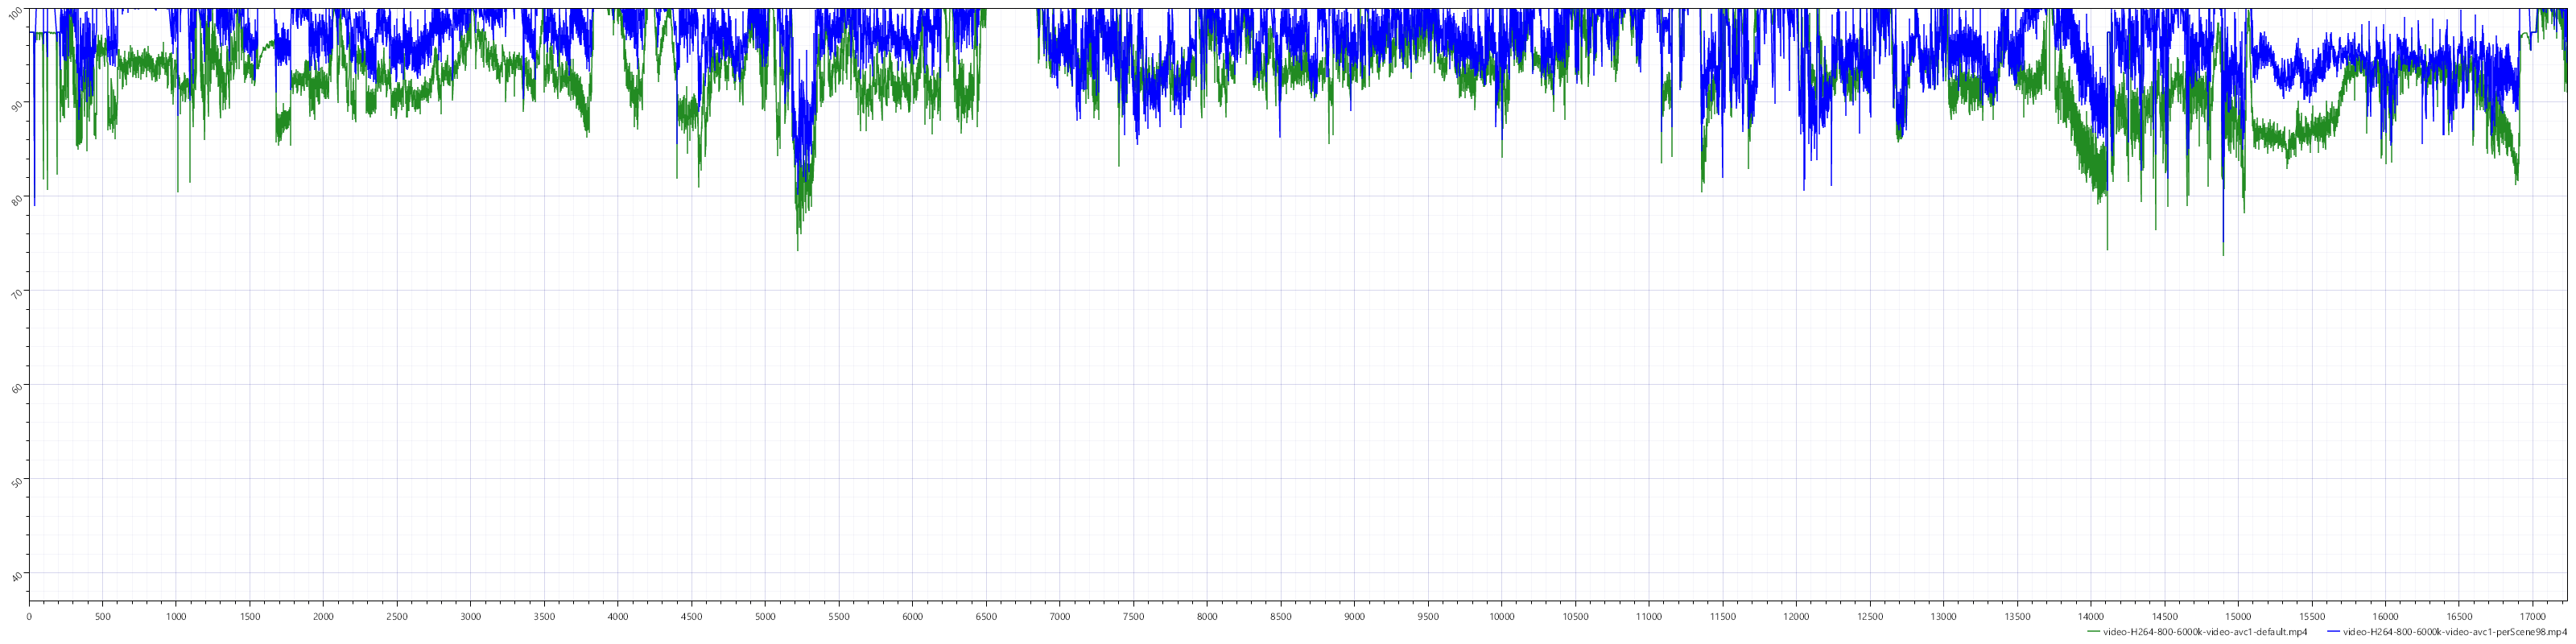Image resolution: width=2576 pixels, height=644 pixels.
Task: Click the 14500 tick label on x-axis
Action: point(2165,617)
